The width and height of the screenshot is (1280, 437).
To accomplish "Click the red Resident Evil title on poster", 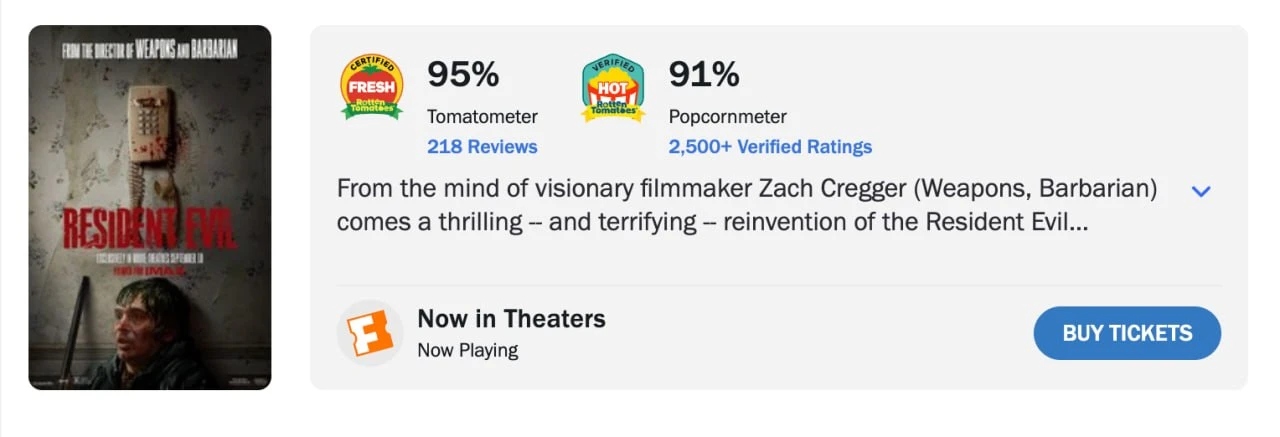I will (150, 228).
